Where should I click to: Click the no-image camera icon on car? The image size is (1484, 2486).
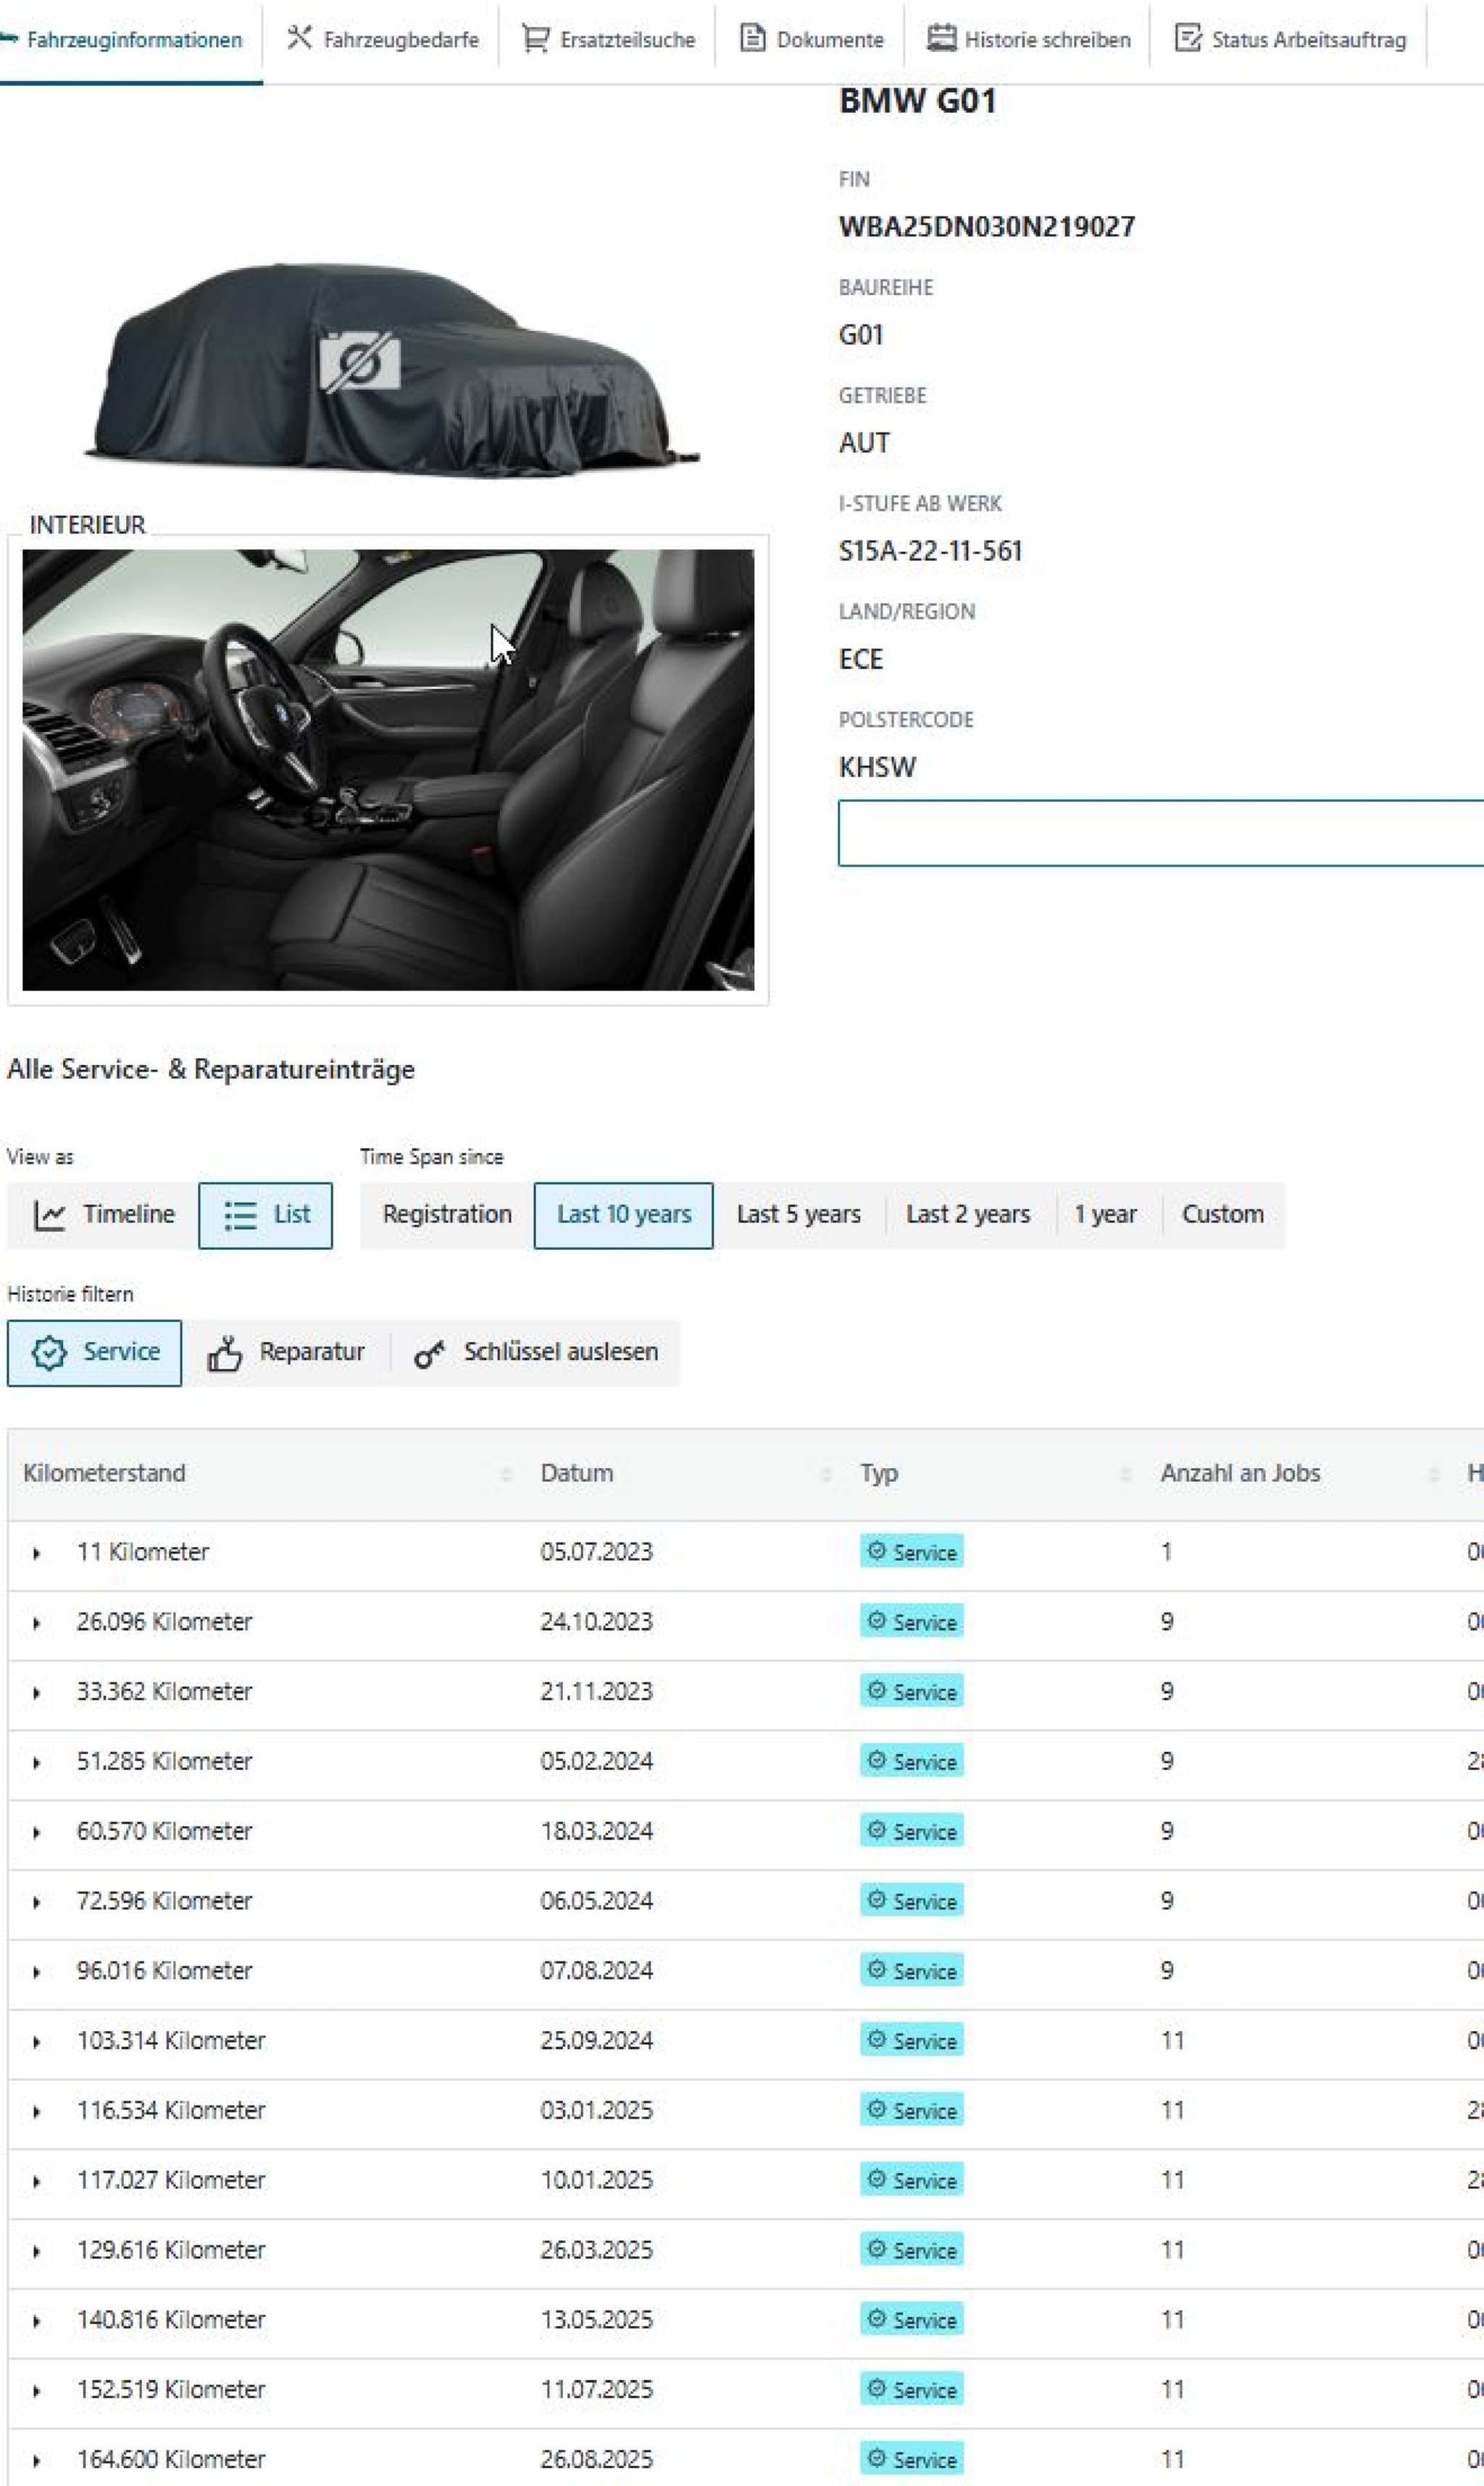[x=360, y=361]
